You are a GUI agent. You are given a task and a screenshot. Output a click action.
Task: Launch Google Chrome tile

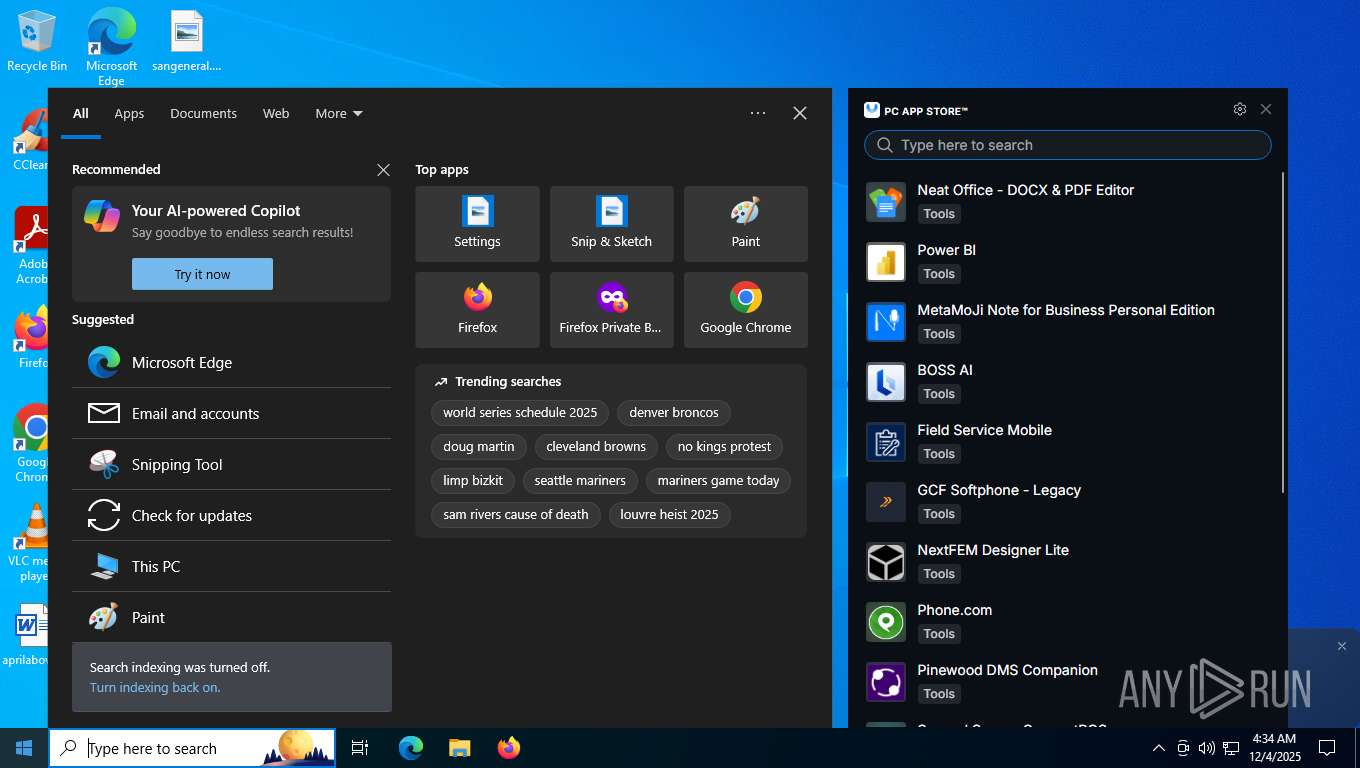pos(745,310)
